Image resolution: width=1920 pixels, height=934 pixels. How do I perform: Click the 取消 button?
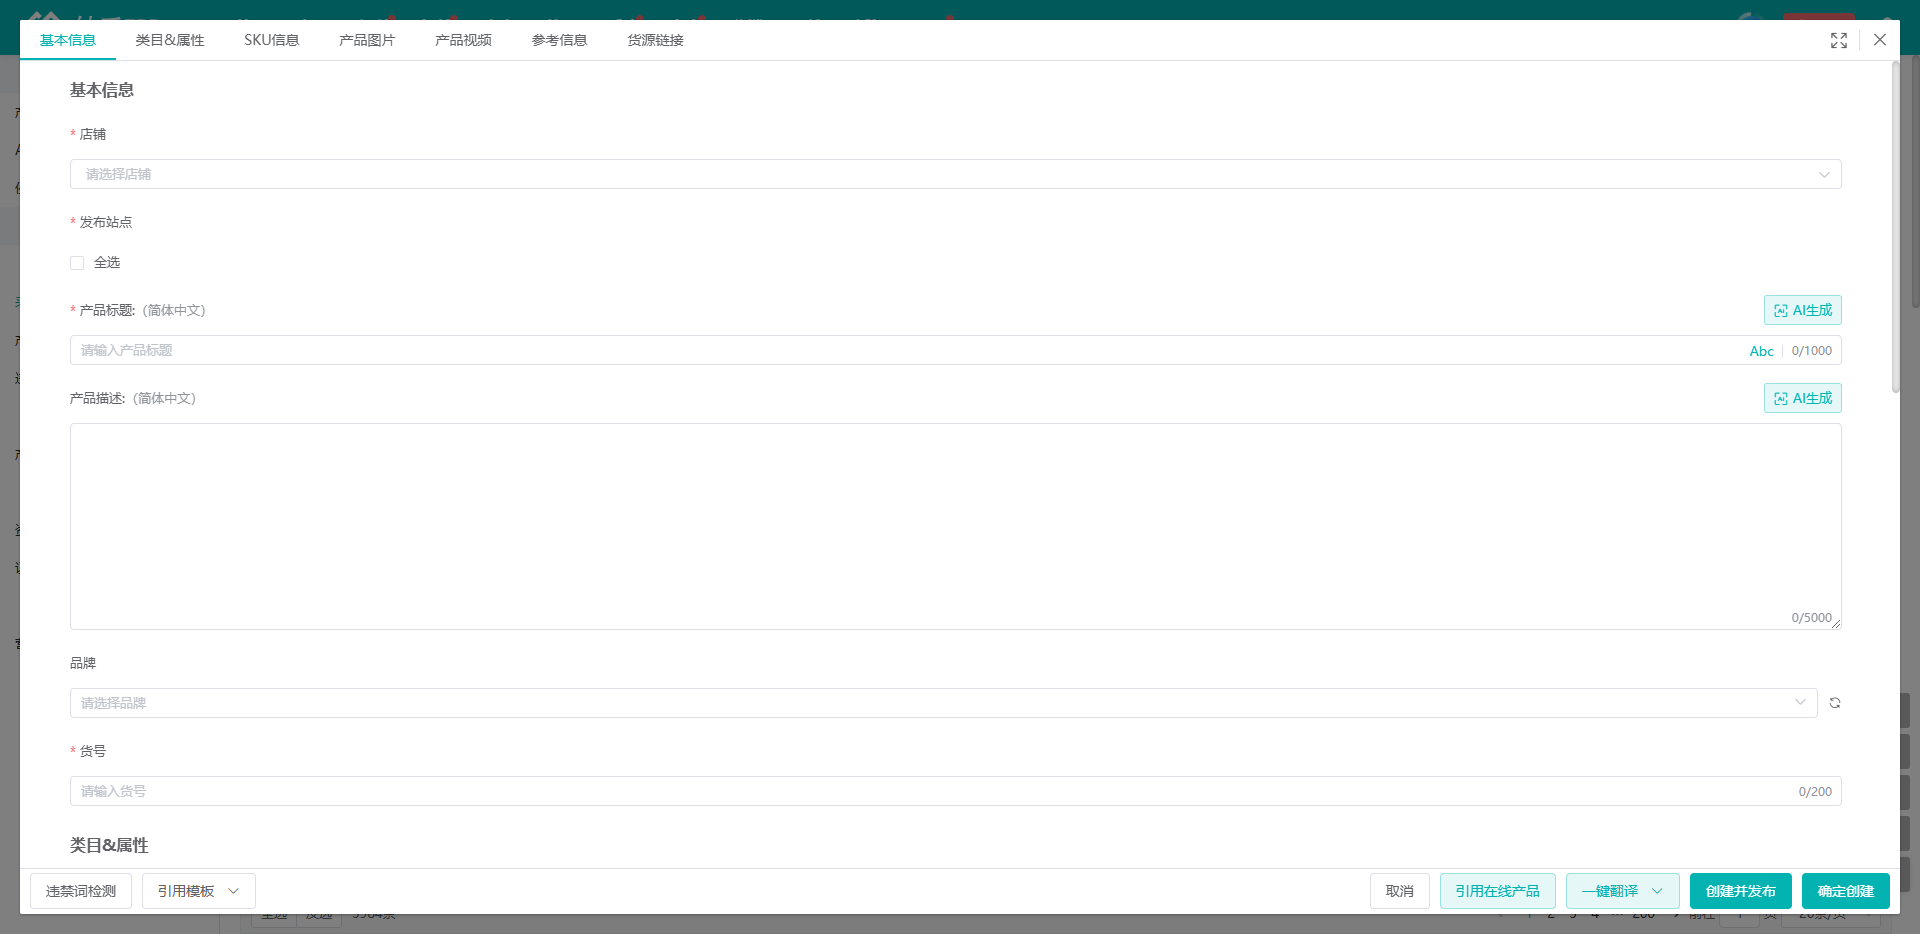[x=1399, y=891]
